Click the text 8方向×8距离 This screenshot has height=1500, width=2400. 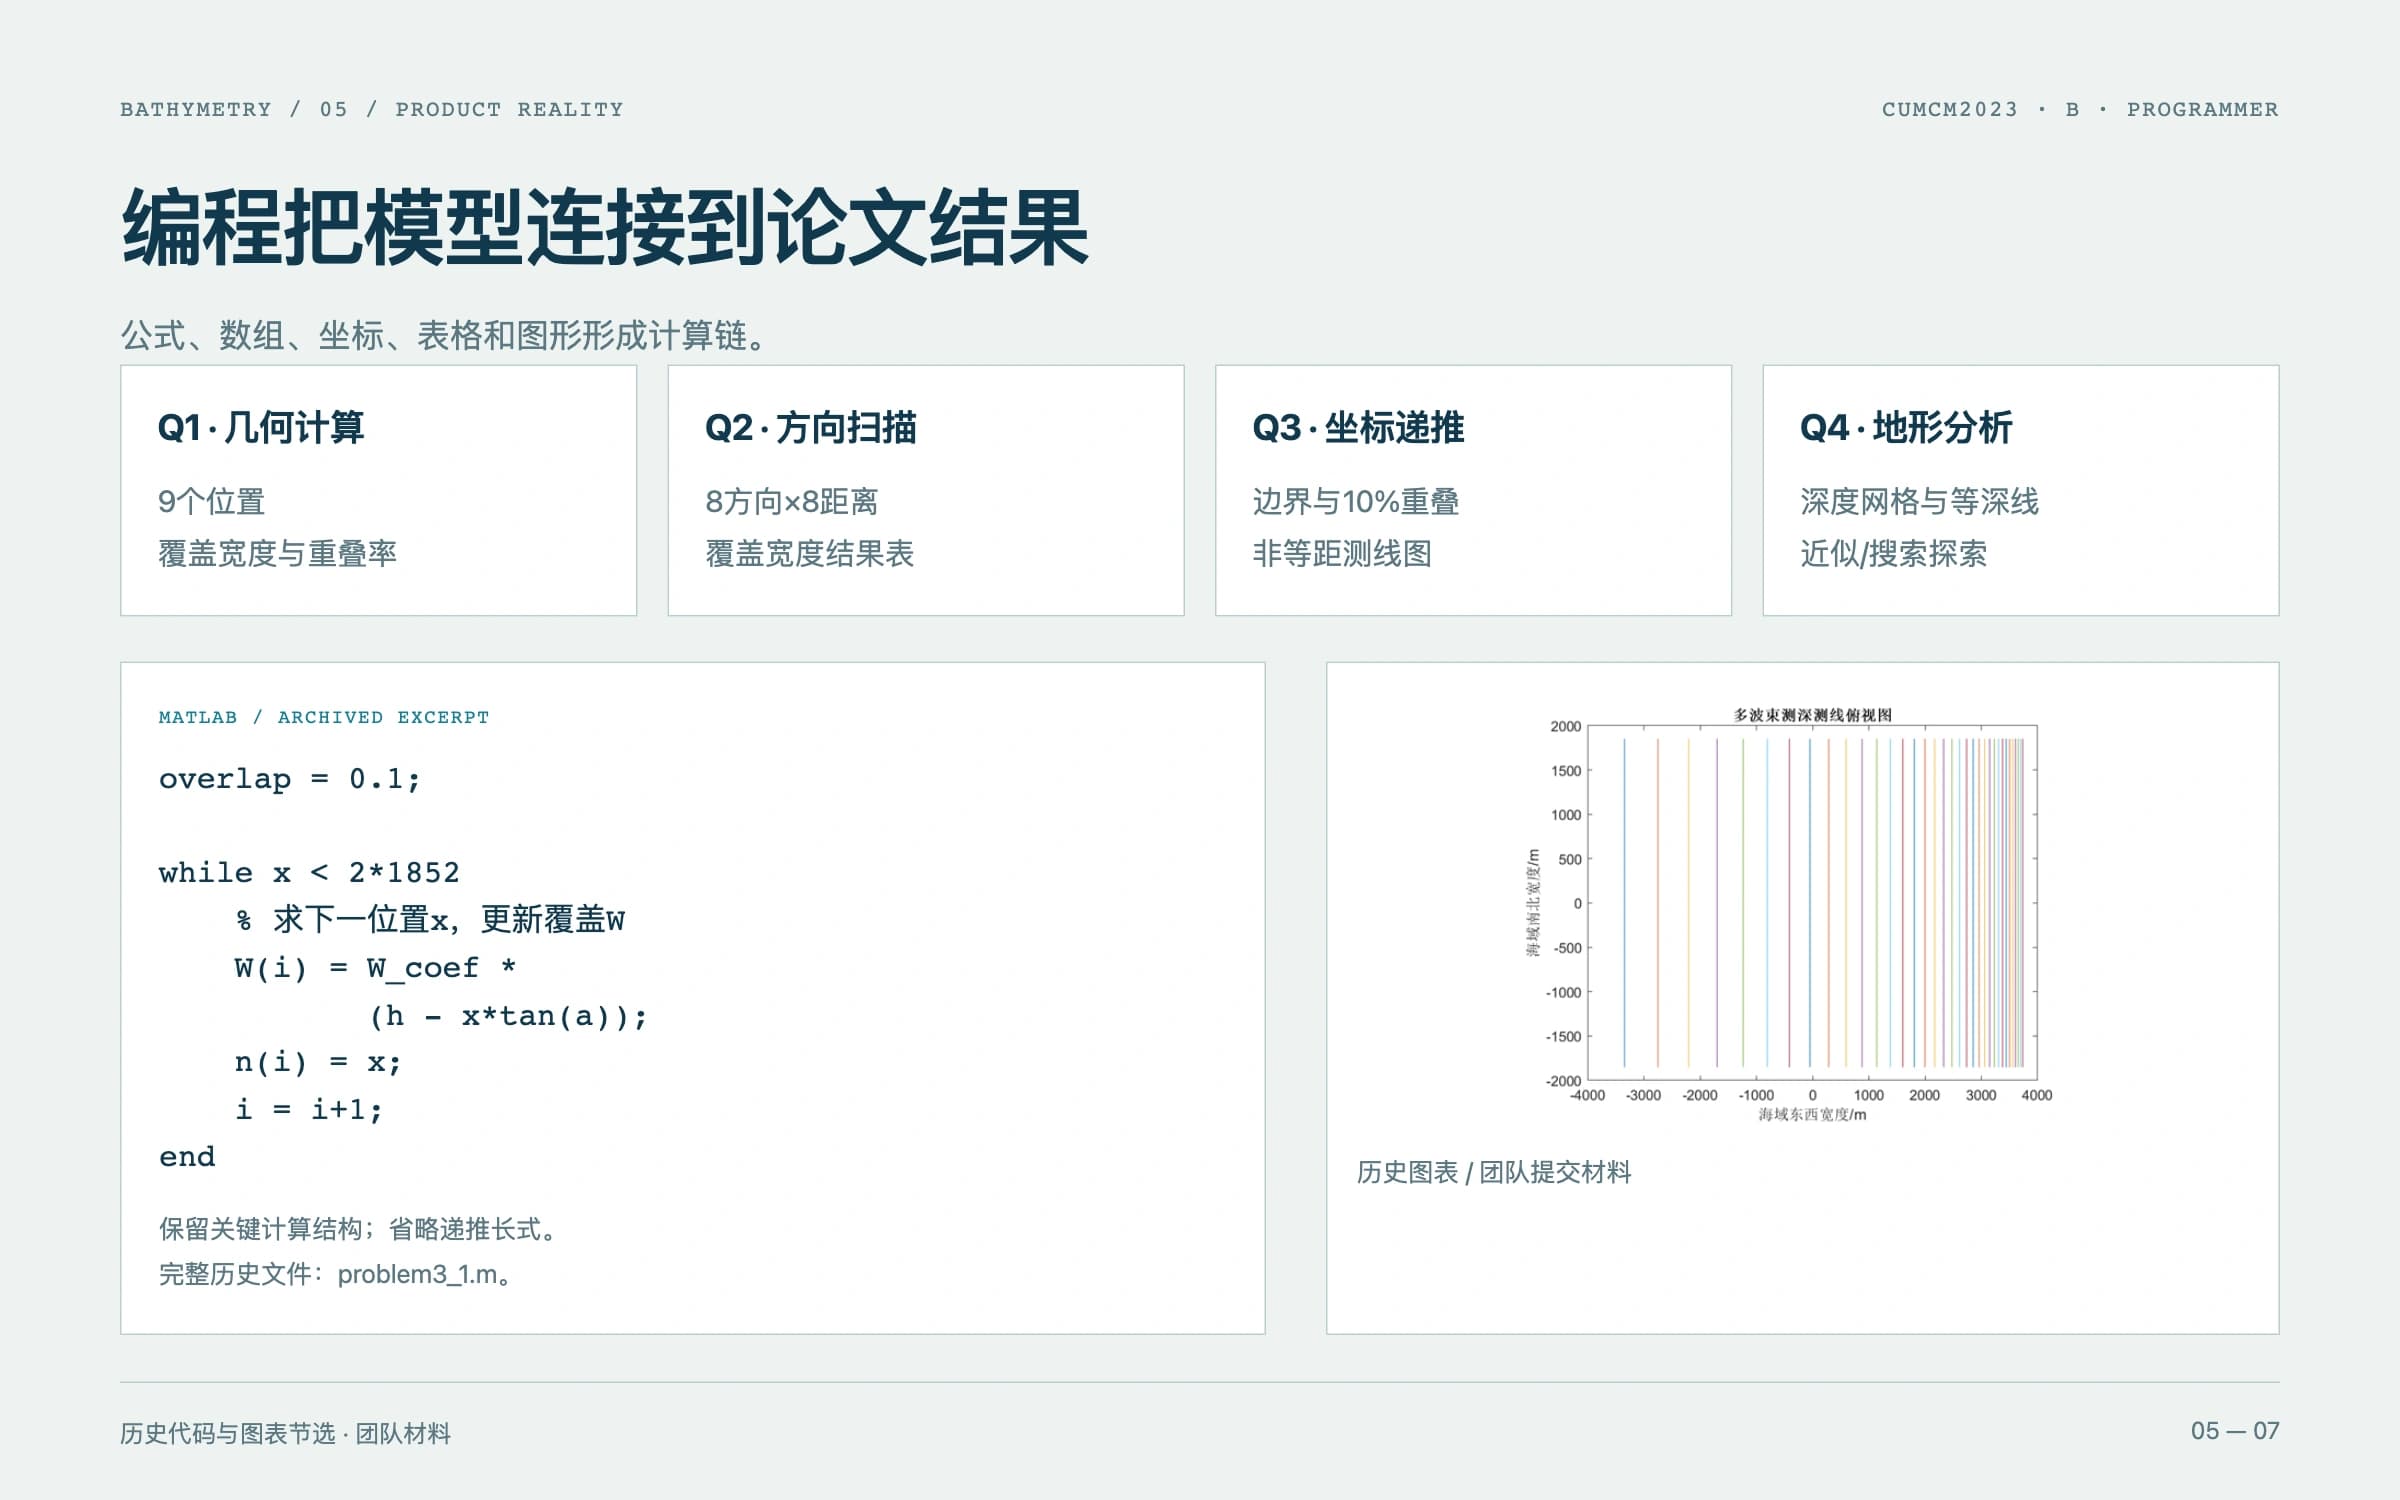pyautogui.click(x=791, y=501)
